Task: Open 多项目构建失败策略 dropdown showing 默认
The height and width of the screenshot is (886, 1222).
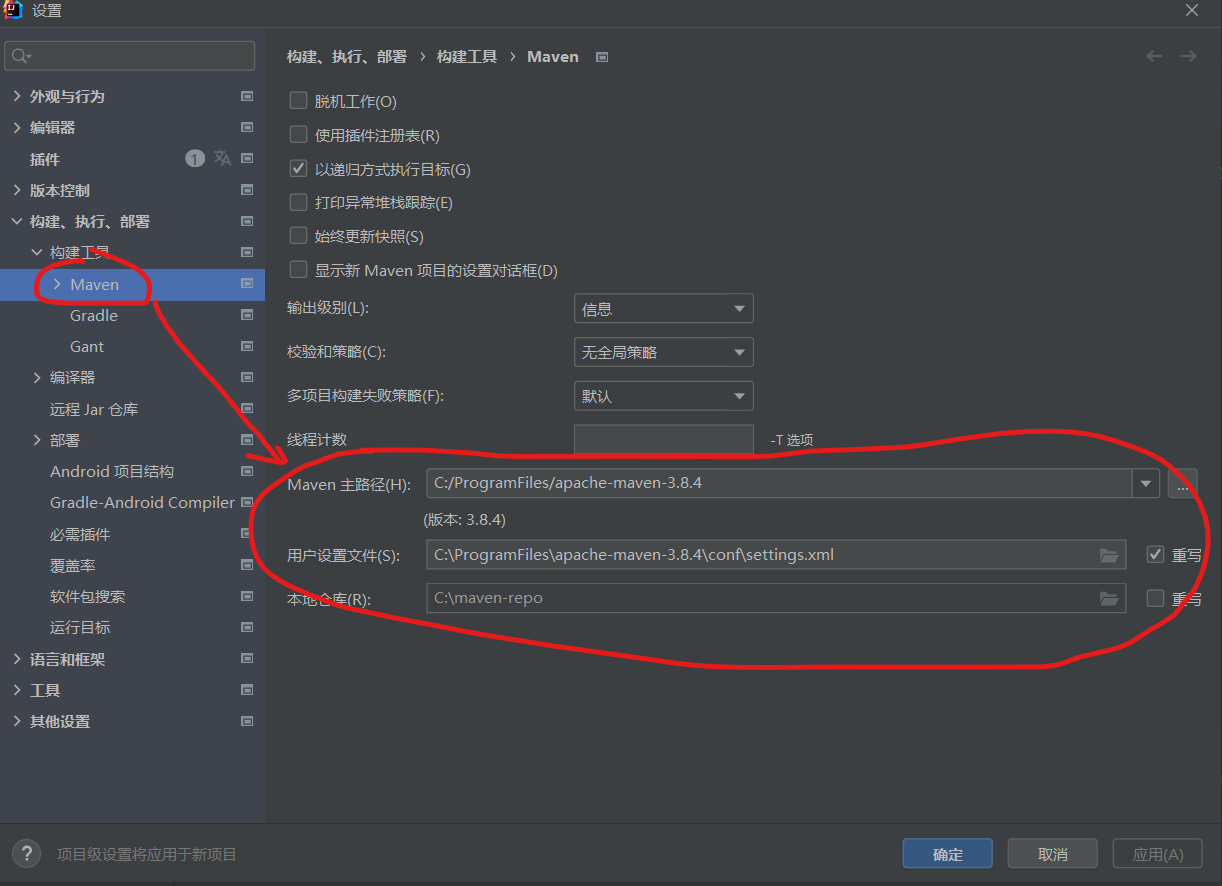Action: pyautogui.click(x=664, y=396)
